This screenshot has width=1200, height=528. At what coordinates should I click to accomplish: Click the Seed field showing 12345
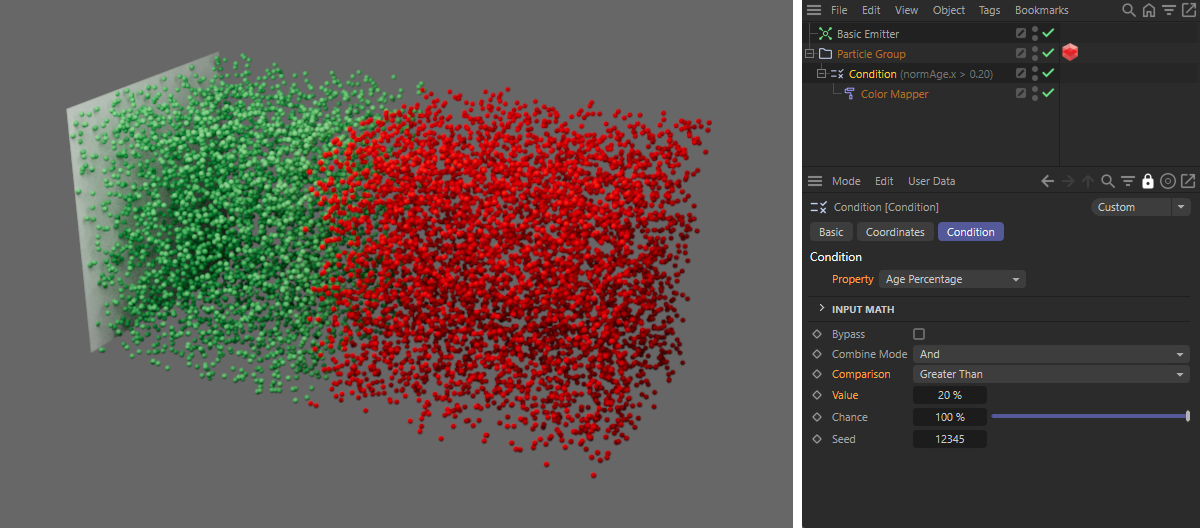(x=950, y=439)
